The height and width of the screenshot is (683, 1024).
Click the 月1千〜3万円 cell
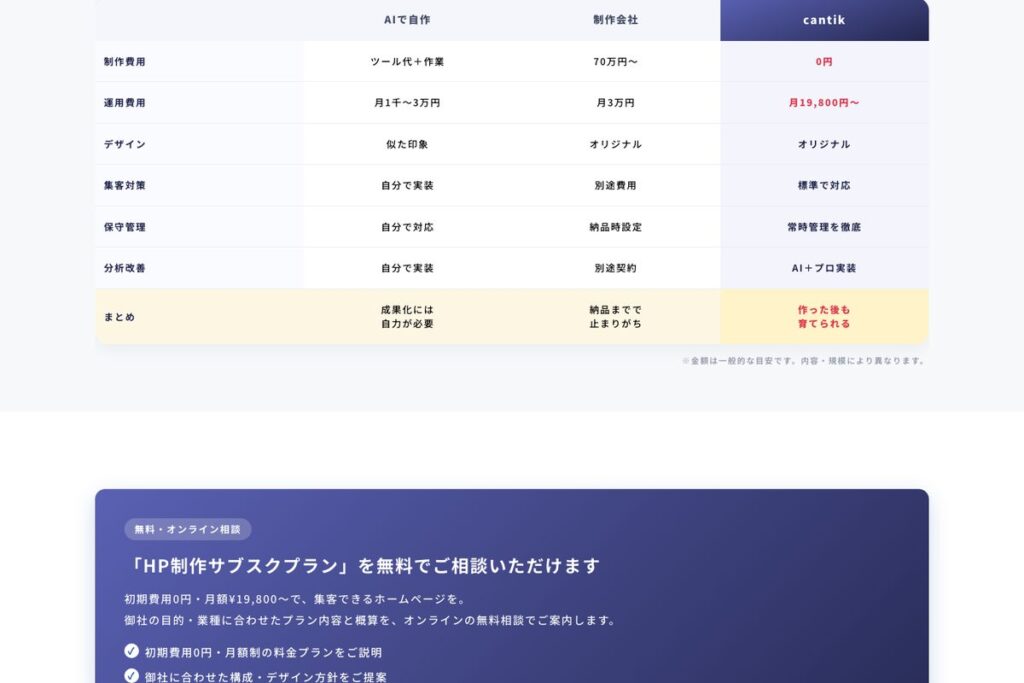click(407, 103)
